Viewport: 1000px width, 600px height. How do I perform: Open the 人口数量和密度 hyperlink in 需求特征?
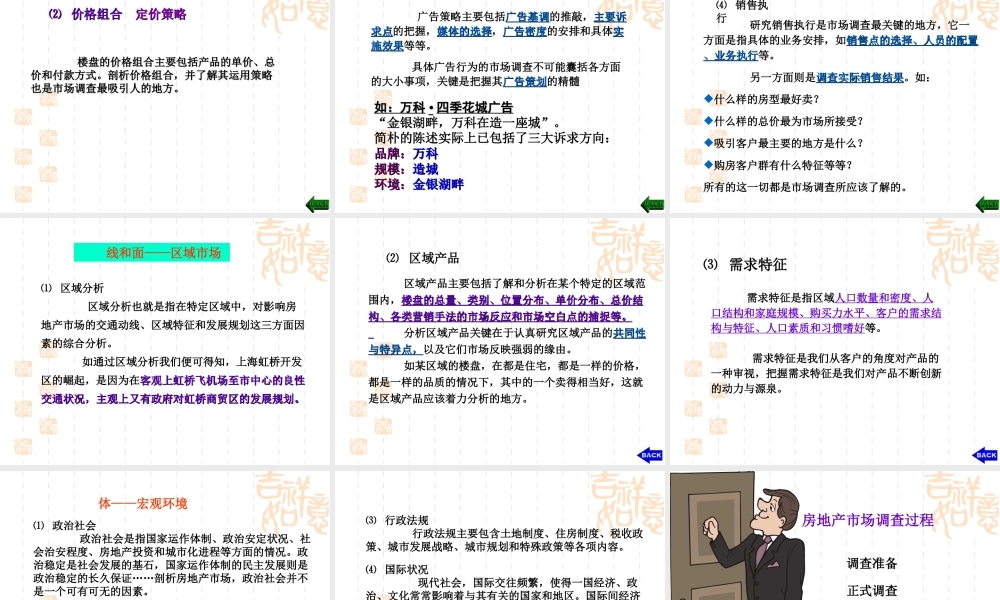point(883,298)
